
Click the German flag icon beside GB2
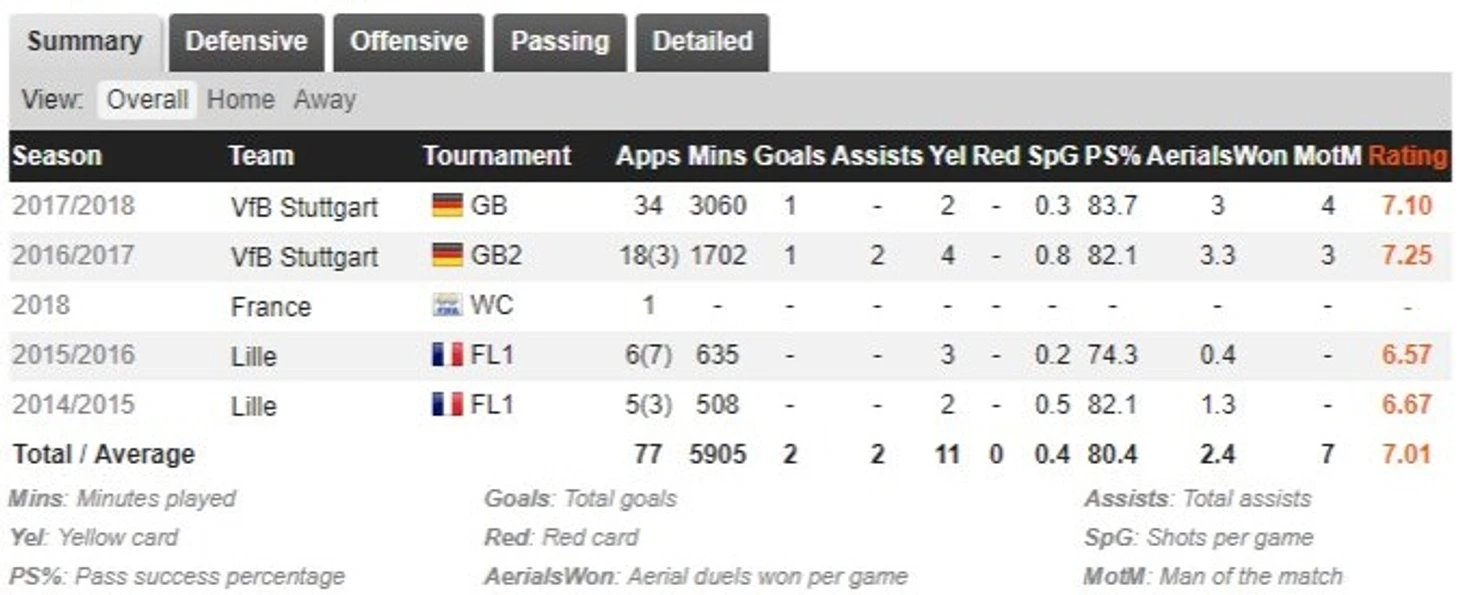click(447, 255)
